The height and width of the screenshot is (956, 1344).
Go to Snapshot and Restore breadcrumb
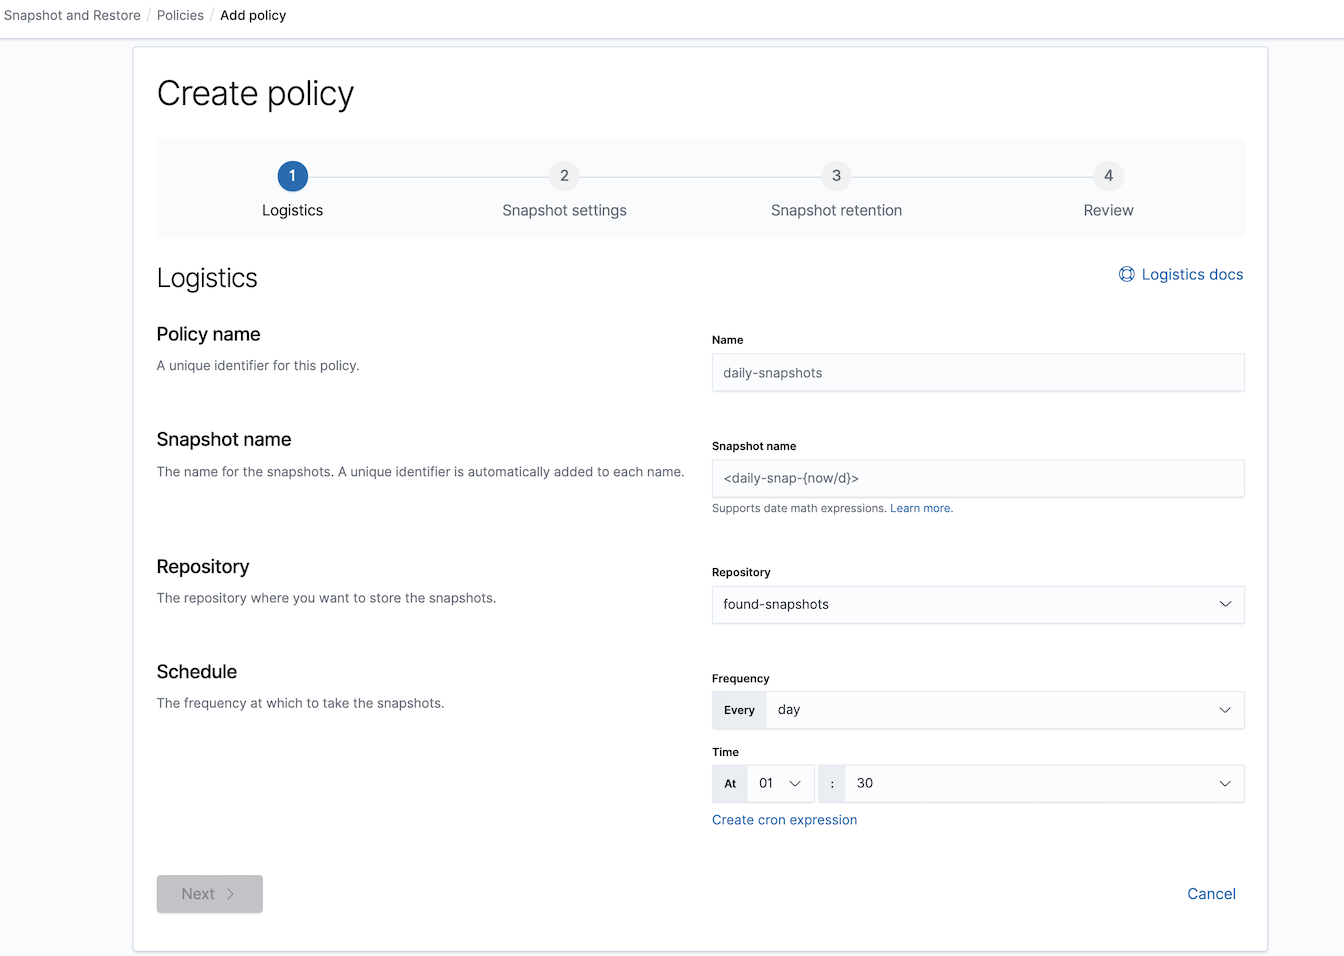[72, 15]
